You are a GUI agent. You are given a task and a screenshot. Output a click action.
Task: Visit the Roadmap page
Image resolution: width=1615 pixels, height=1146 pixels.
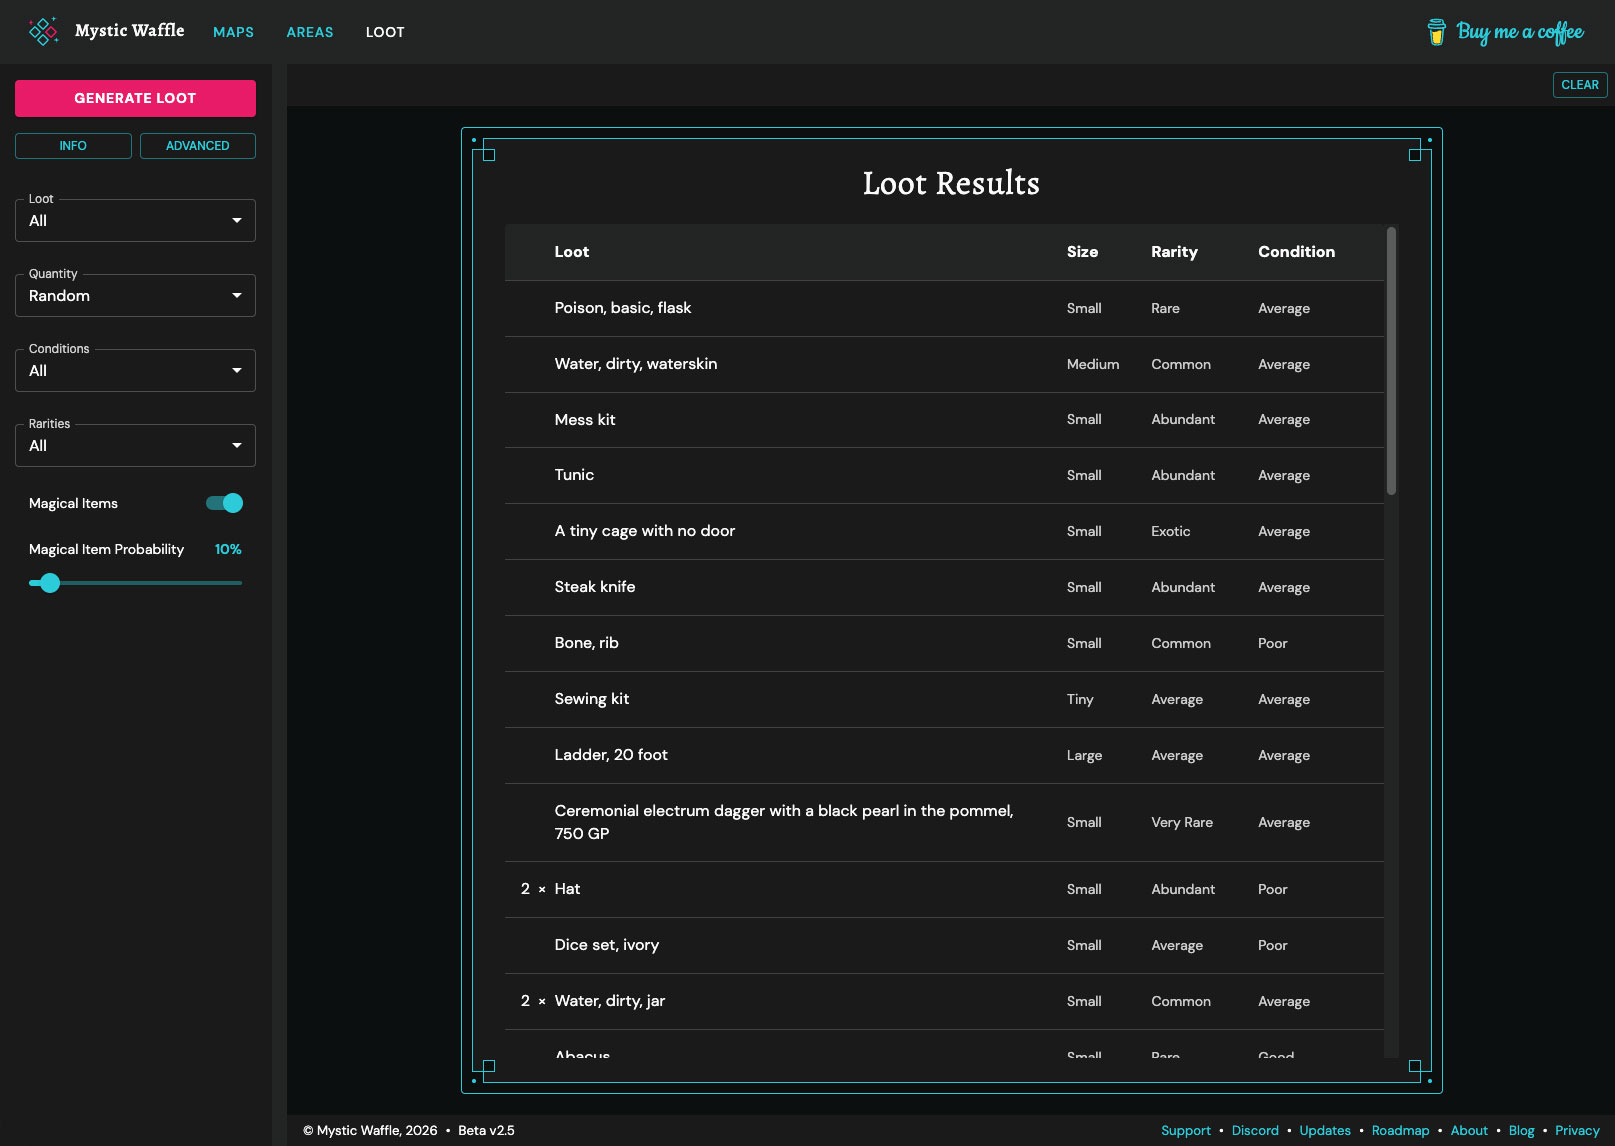[x=1400, y=1130]
